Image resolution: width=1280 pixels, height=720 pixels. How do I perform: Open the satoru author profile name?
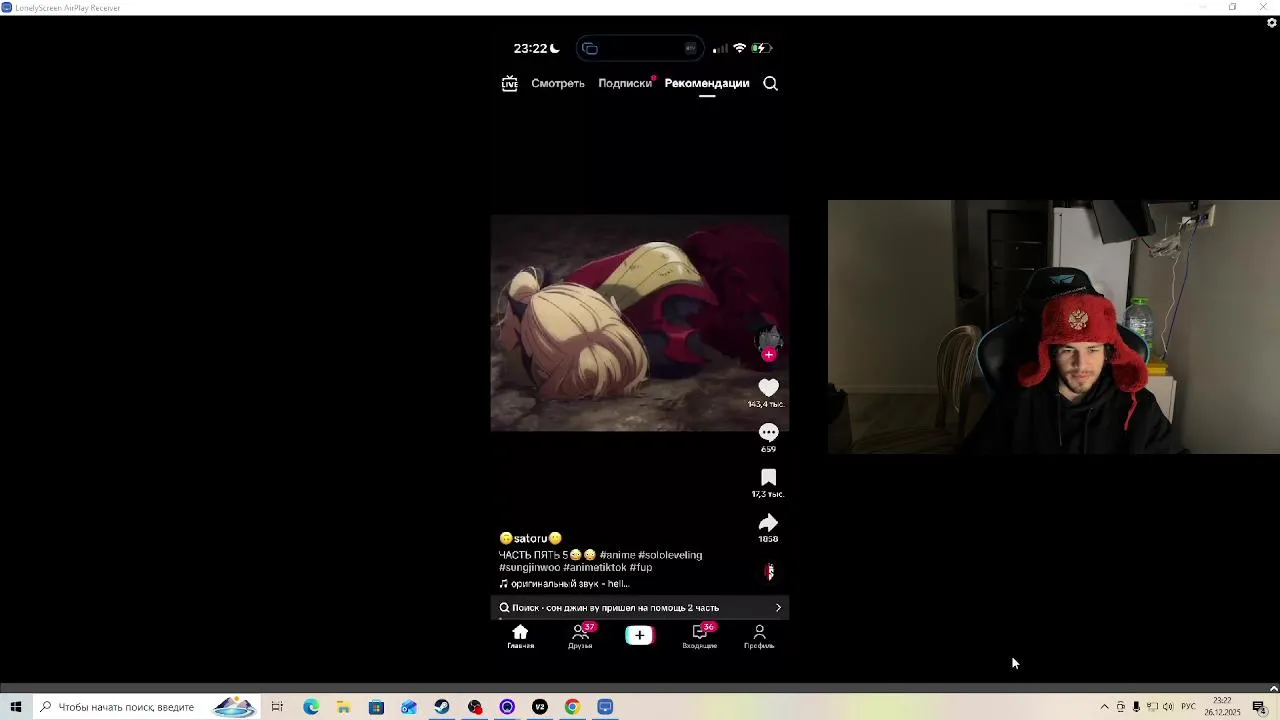click(x=530, y=538)
